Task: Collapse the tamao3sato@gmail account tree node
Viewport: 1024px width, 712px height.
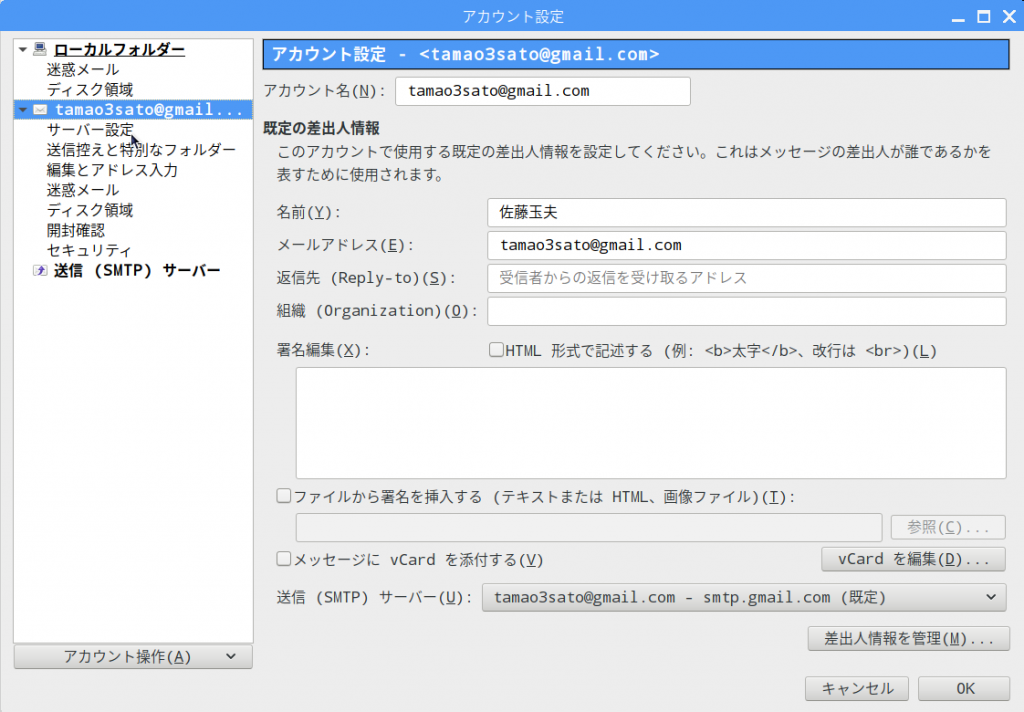Action: tap(23, 110)
